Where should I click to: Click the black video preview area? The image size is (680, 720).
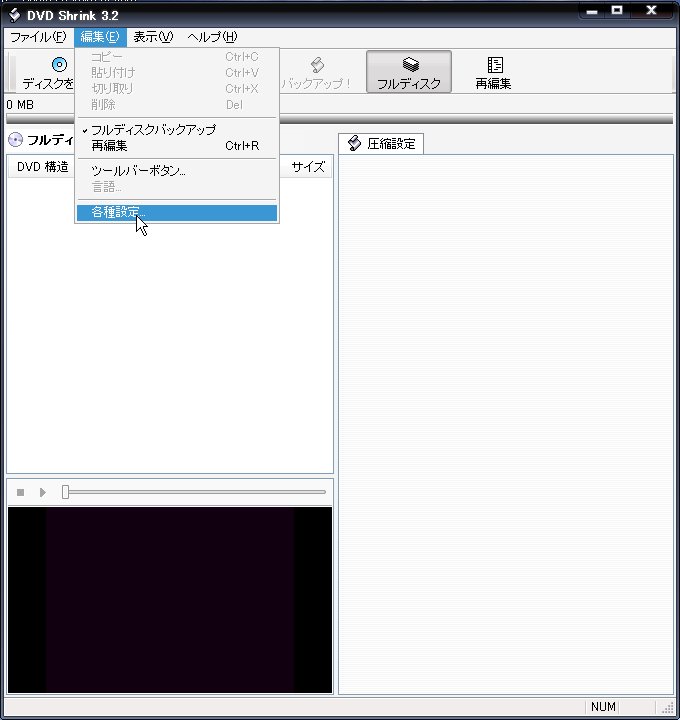click(x=170, y=600)
